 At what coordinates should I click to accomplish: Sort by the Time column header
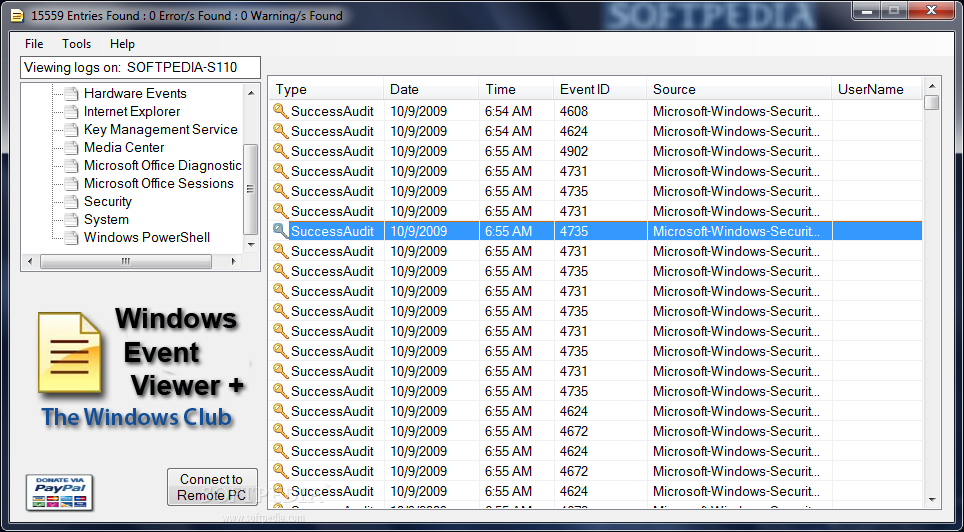(x=516, y=90)
